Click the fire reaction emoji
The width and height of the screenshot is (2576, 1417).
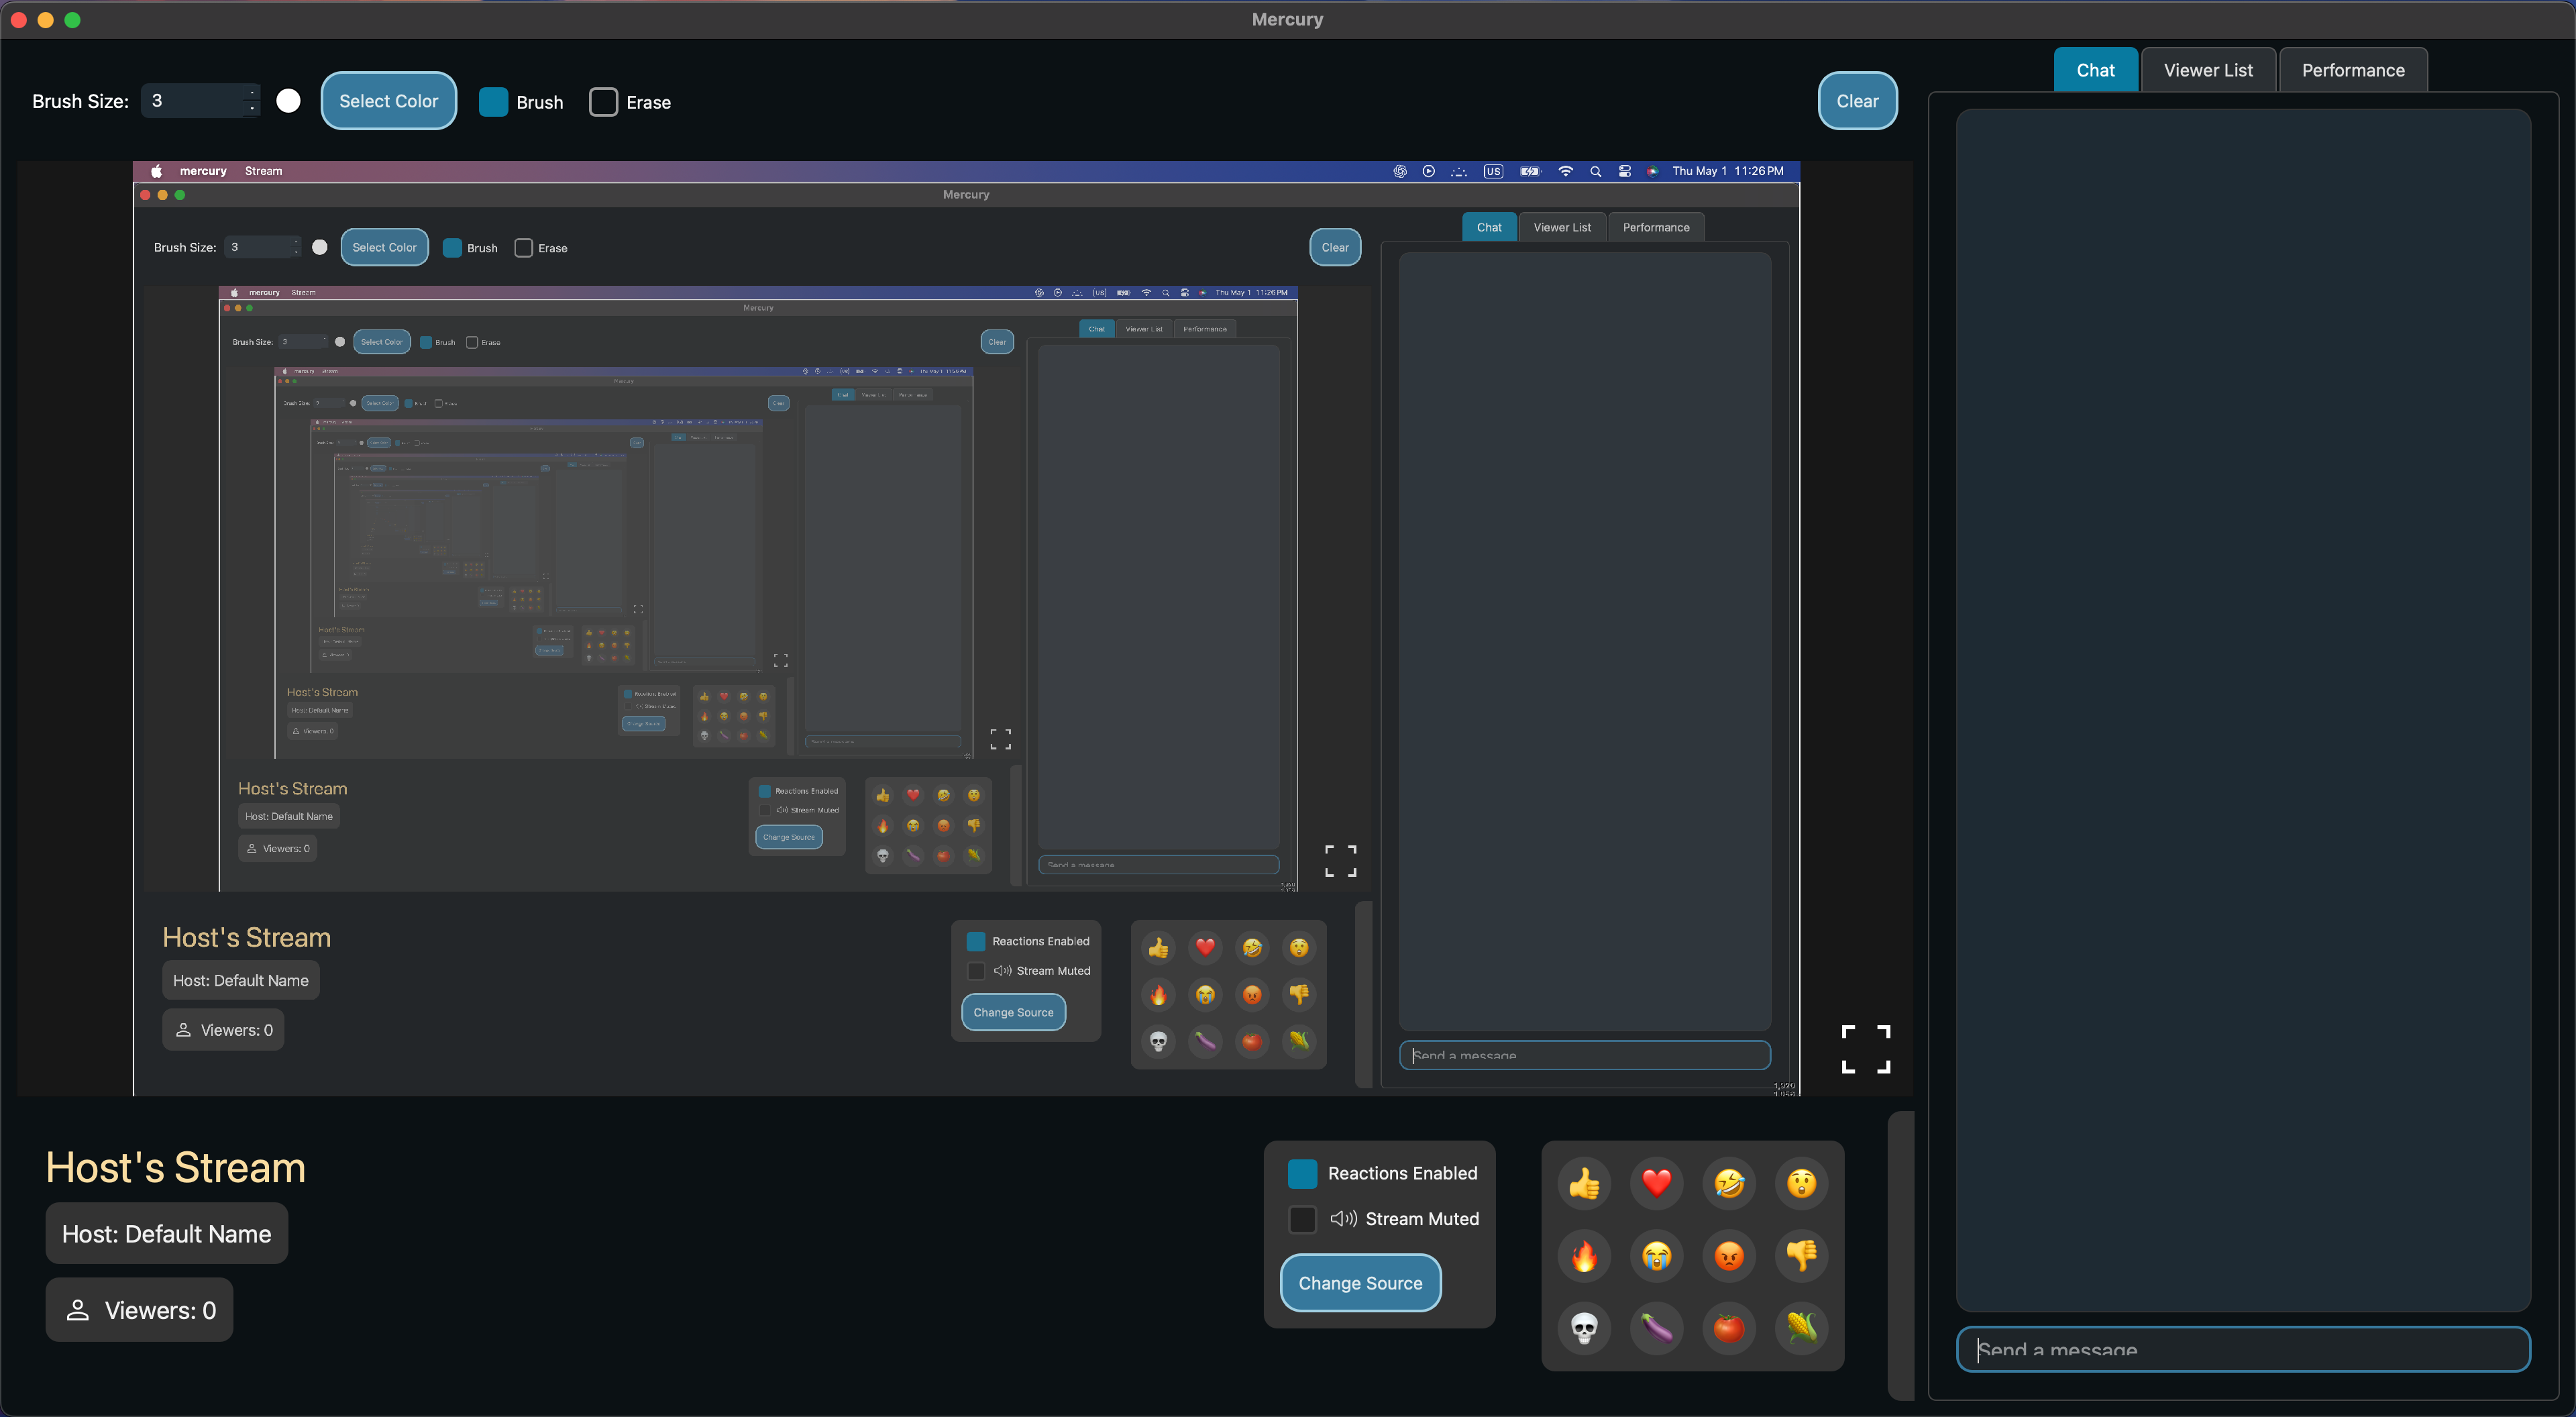point(1585,1256)
